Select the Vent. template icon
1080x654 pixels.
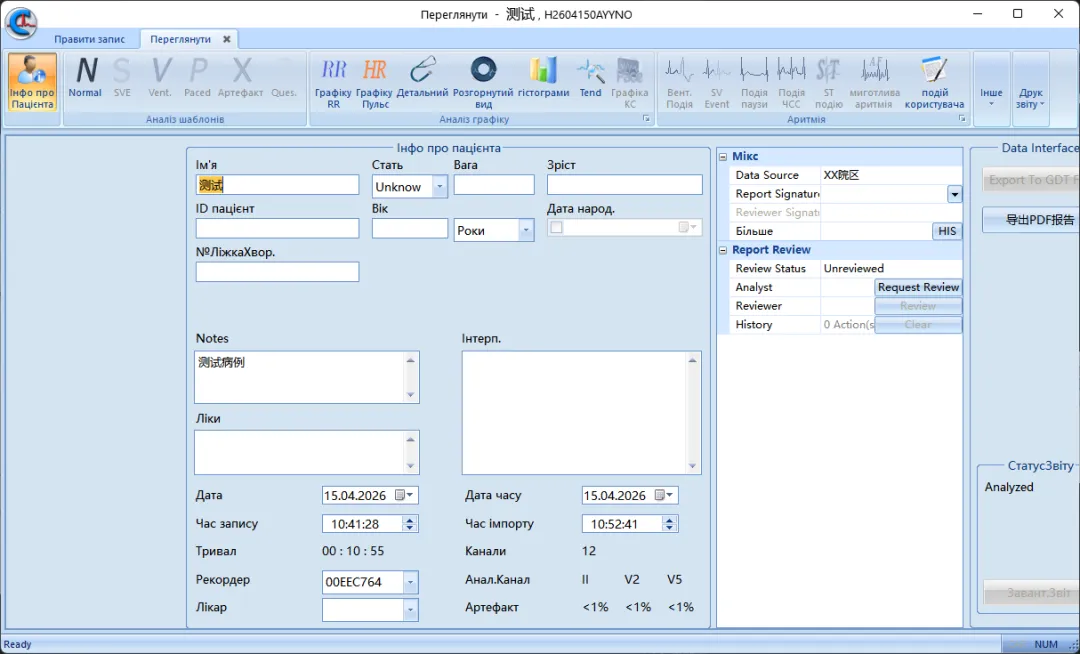point(160,77)
